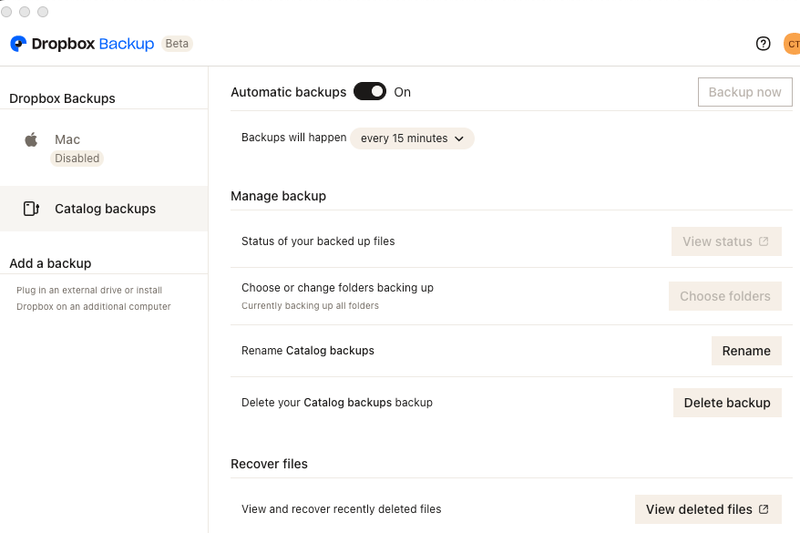Click the external drive icon beside Catalog backups
The height and width of the screenshot is (533, 800).
[31, 209]
